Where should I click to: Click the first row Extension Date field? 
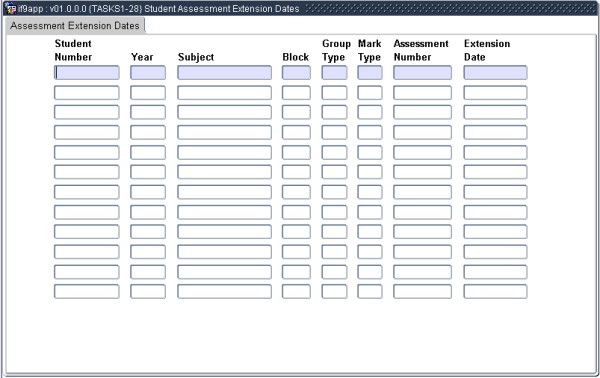click(x=495, y=72)
